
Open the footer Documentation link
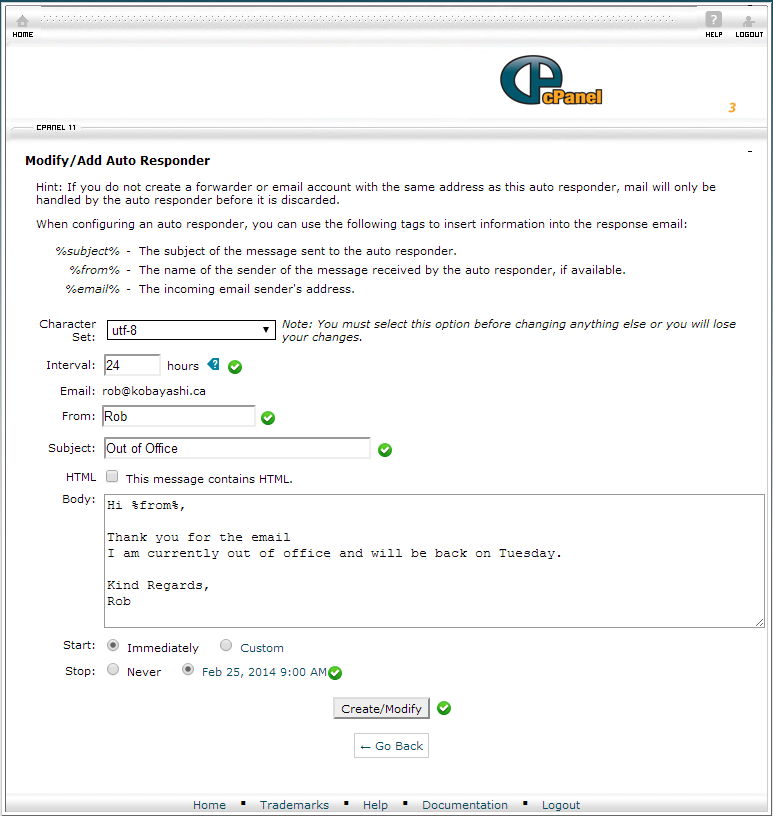pos(465,805)
